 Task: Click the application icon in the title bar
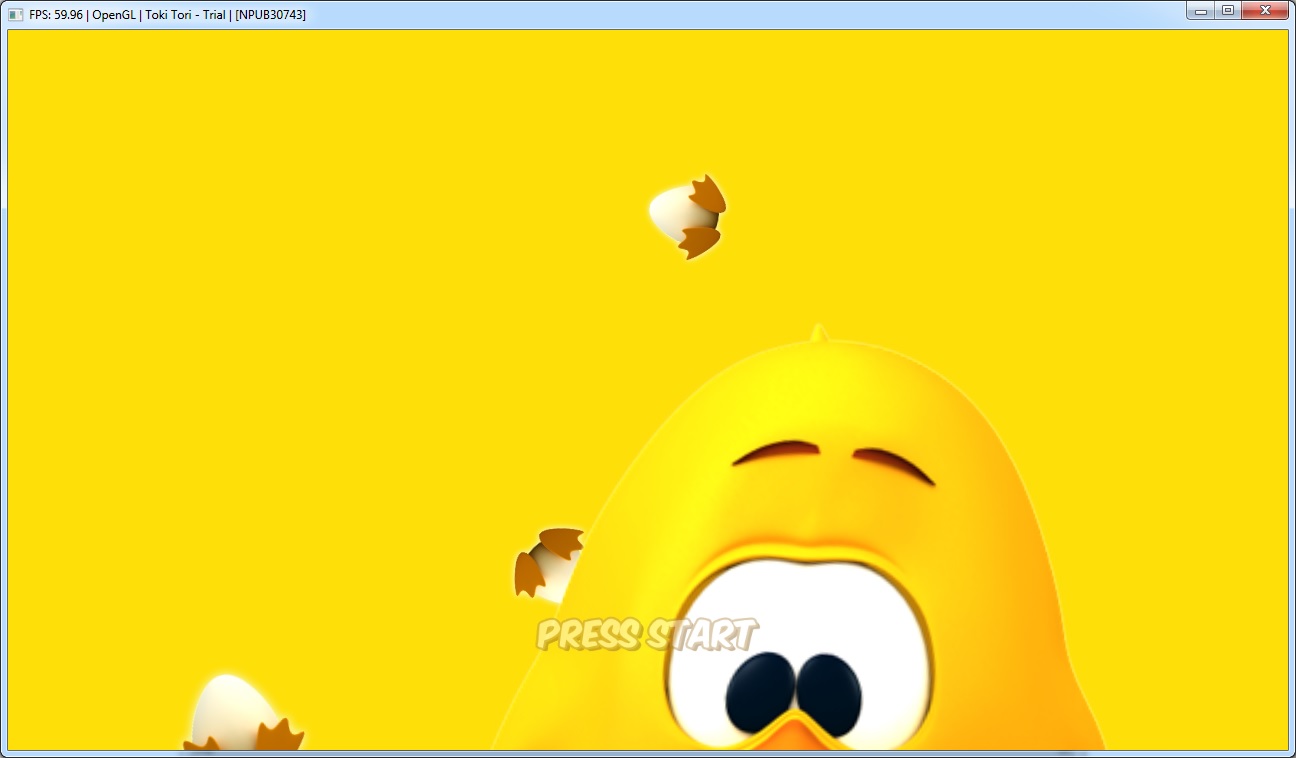(x=15, y=14)
